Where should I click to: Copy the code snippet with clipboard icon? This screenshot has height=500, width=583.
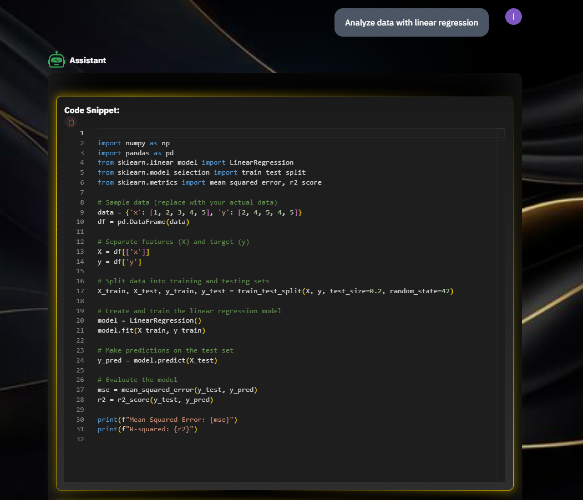(x=71, y=122)
